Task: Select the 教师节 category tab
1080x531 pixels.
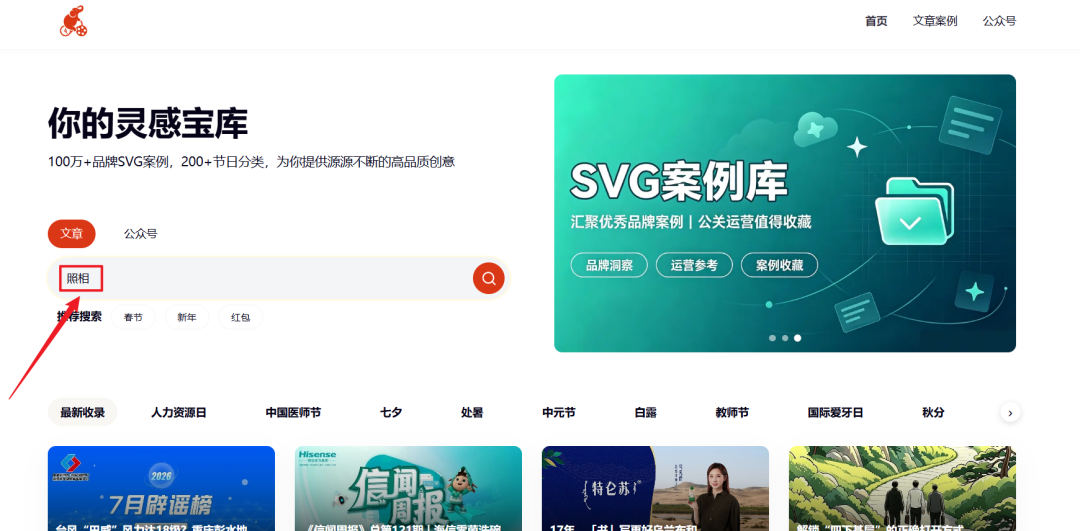Action: point(732,413)
